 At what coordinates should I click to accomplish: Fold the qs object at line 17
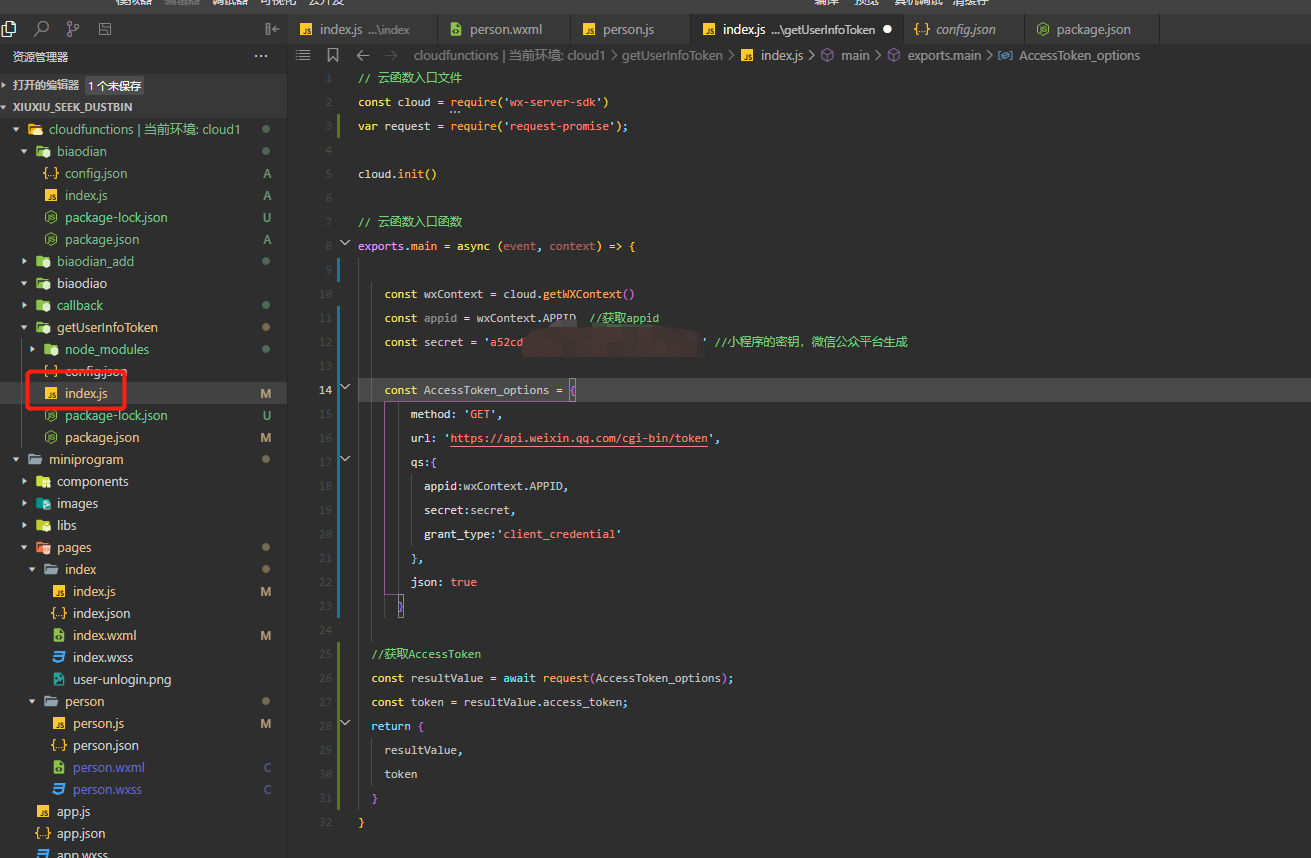pos(346,459)
